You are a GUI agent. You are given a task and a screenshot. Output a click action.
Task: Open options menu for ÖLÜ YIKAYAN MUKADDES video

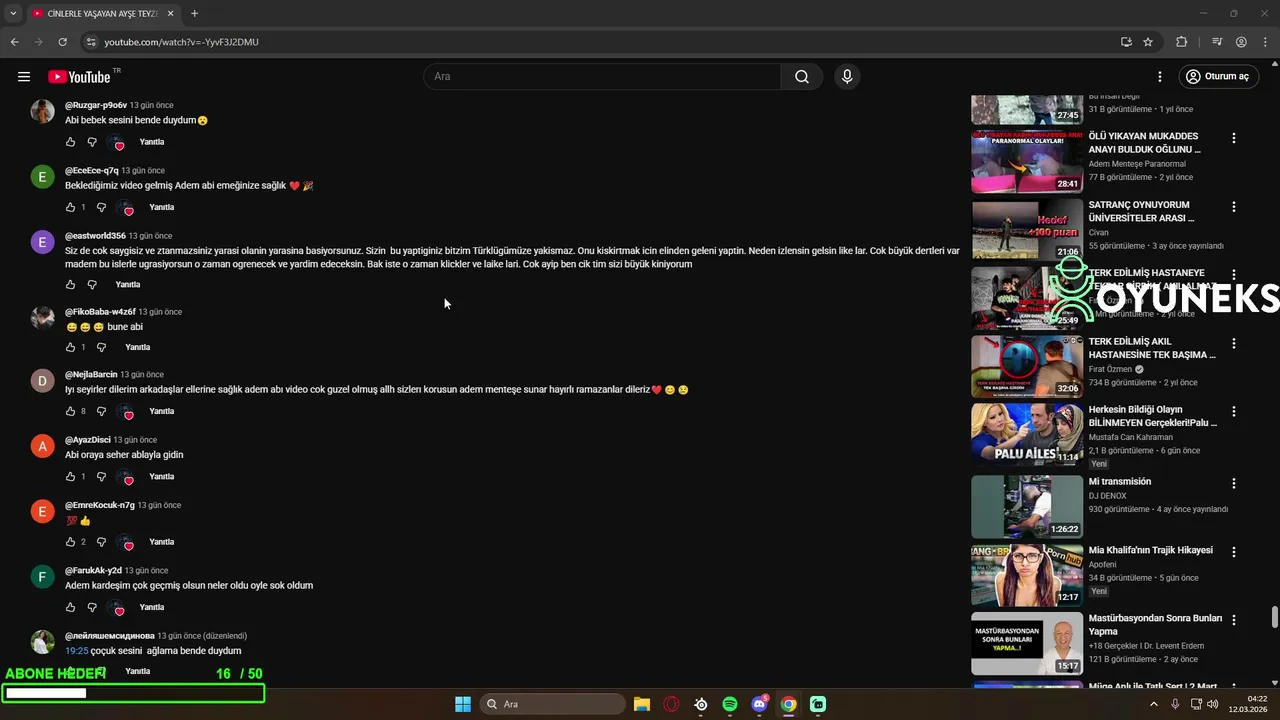pyautogui.click(x=1234, y=138)
